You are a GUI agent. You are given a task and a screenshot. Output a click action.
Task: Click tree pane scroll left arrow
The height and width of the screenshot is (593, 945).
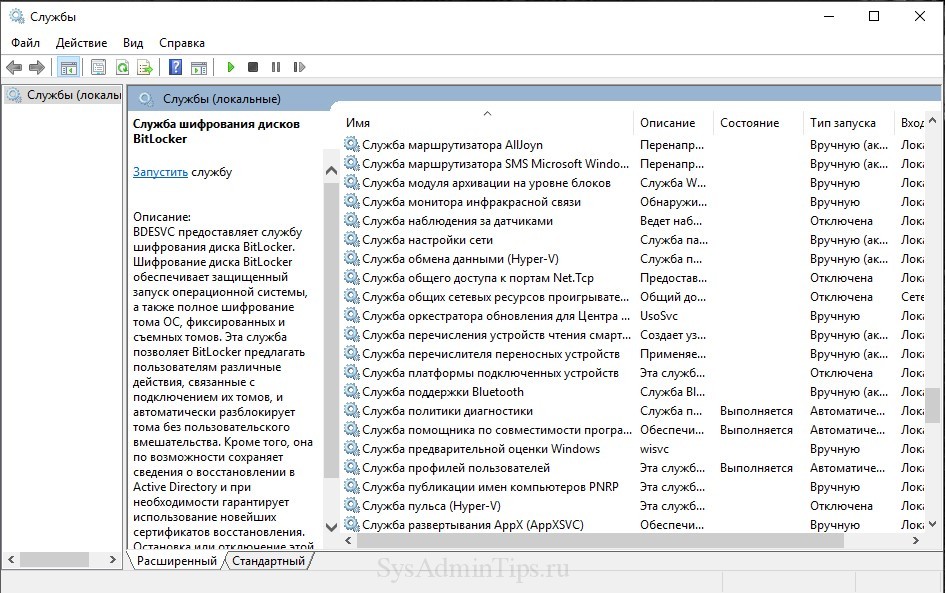click(x=11, y=560)
